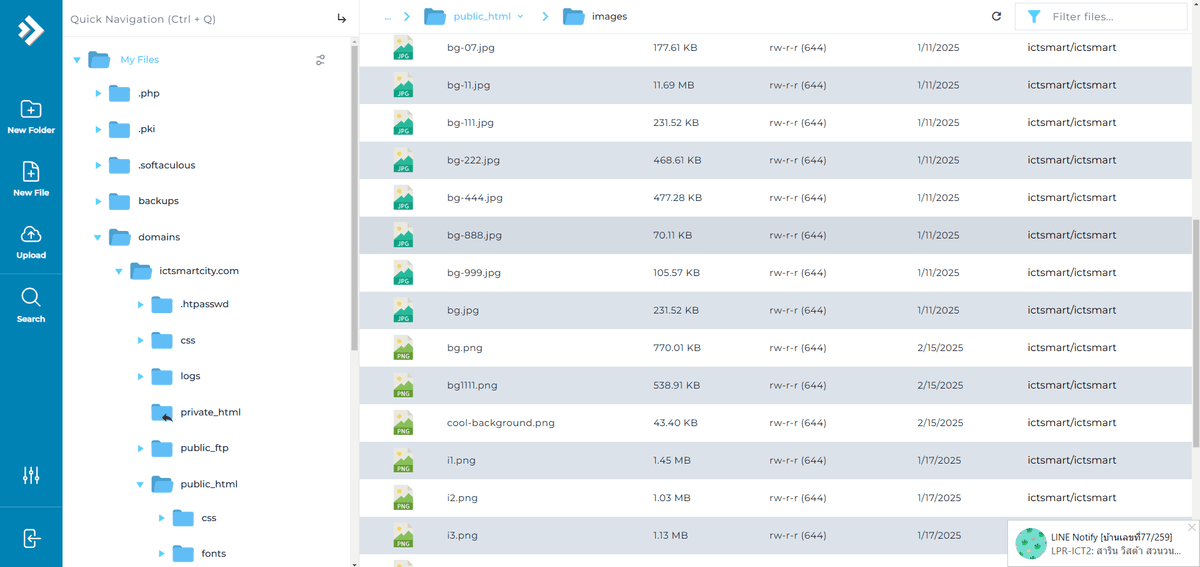
Task: Create a New File from the sidebar
Action: pyautogui.click(x=31, y=179)
